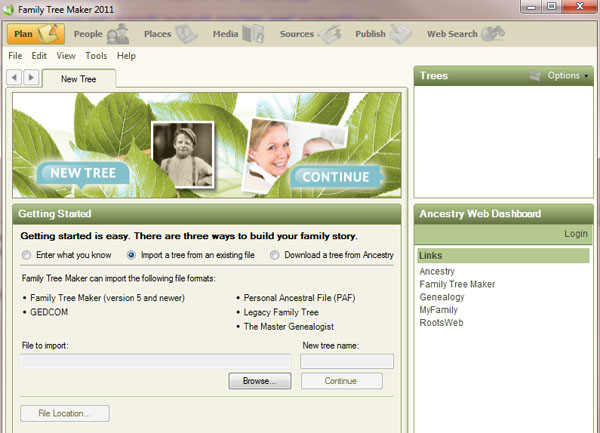The image size is (600, 433).
Task: Click the Trees panel options icon
Action: click(x=535, y=76)
